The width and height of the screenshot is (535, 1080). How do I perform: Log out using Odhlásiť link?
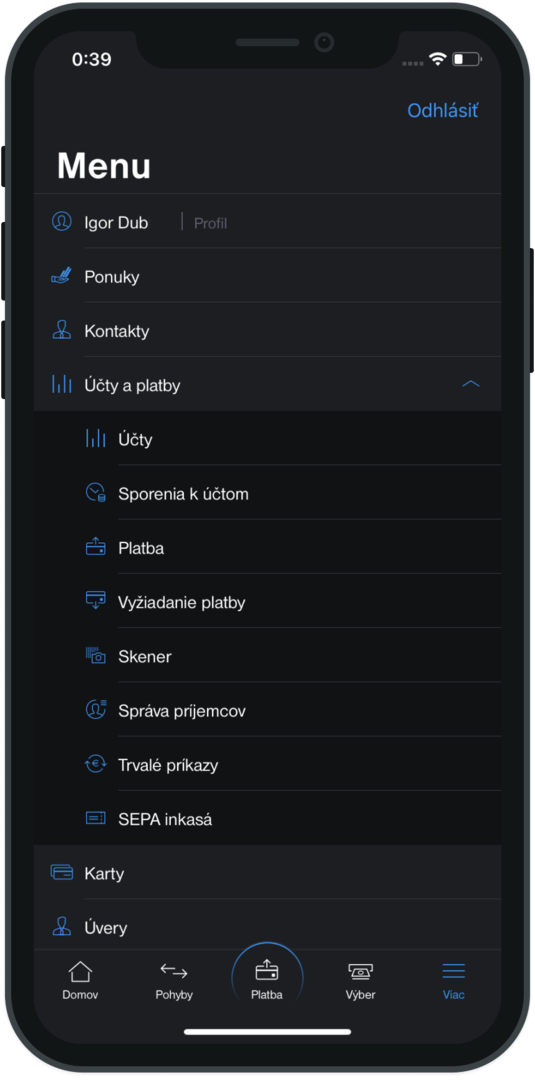[443, 110]
